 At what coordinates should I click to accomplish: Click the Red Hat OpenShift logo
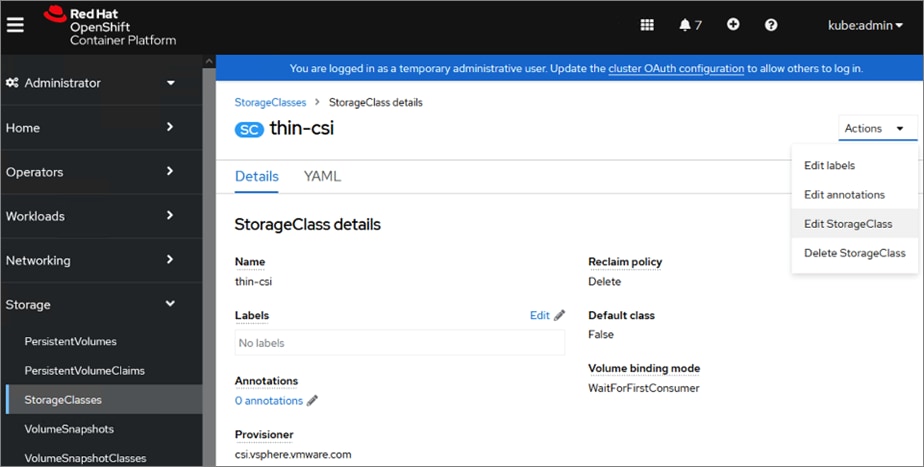(110, 26)
